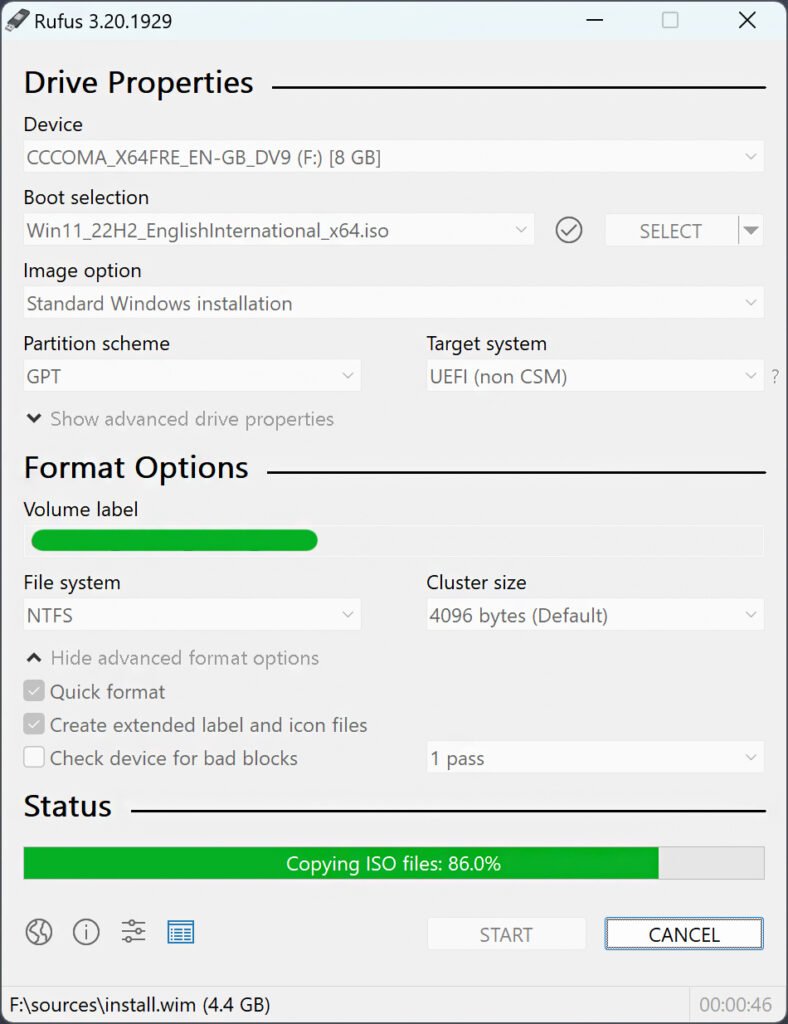This screenshot has width=788, height=1024.
Task: Enable Check device for bad blocks
Action: coord(34,758)
